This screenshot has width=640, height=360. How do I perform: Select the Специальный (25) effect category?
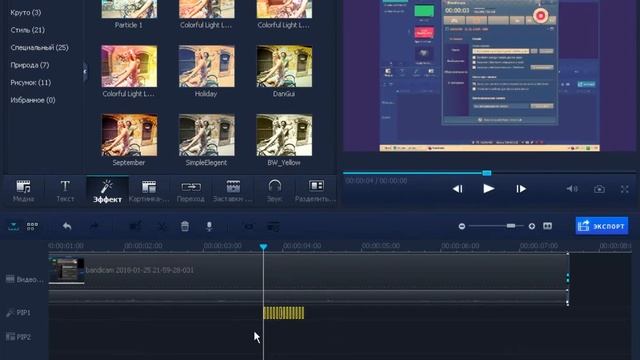[x=39, y=47]
